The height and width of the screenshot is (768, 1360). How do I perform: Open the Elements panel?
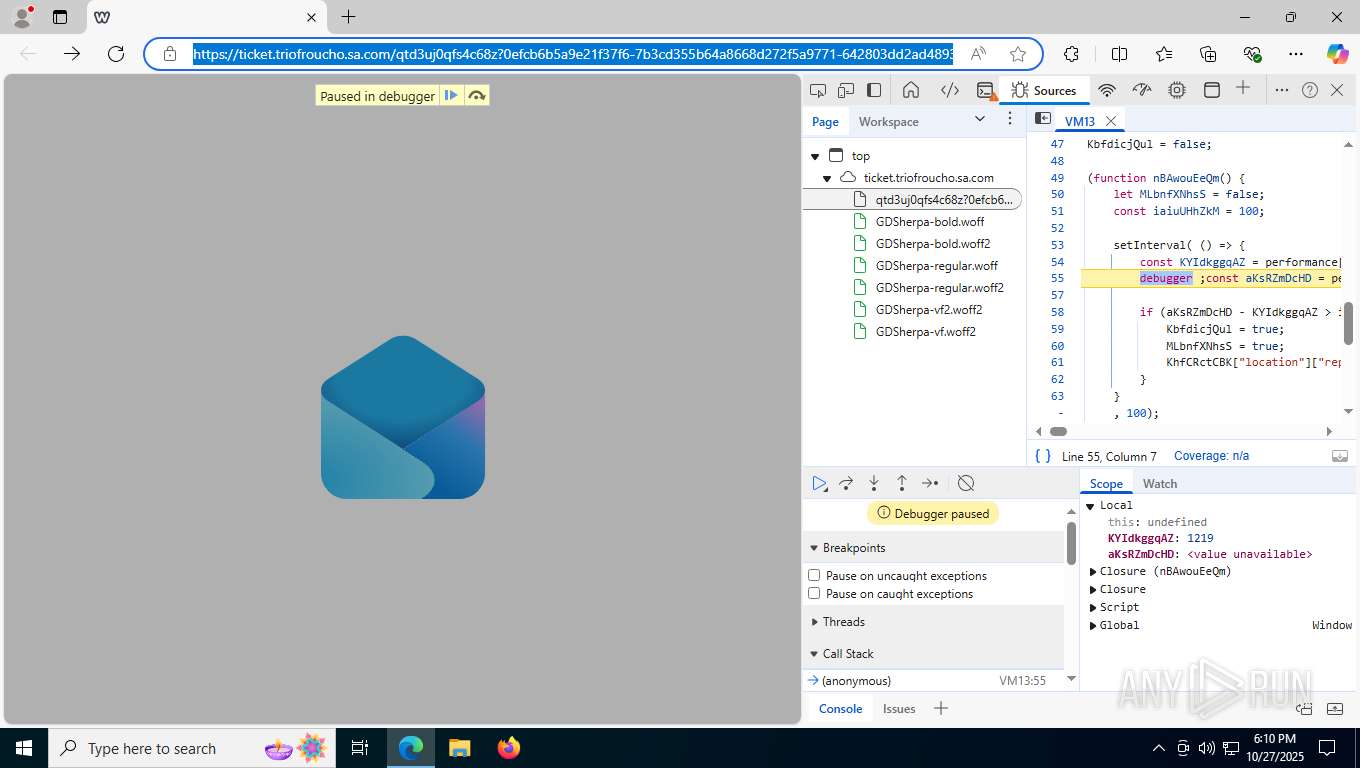point(950,90)
